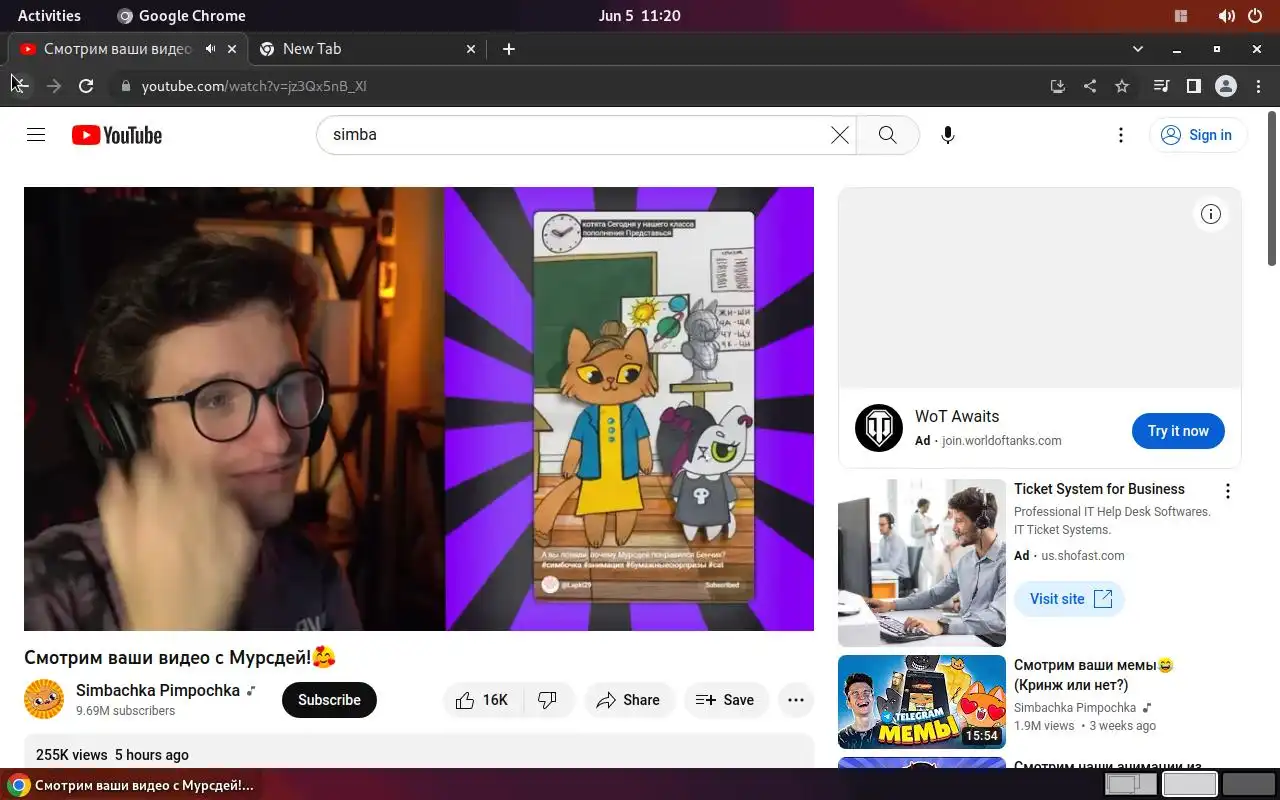Screen dimensions: 1280x800
Task: Select the Смотрим ваши видео YouTube tab
Action: (128, 48)
